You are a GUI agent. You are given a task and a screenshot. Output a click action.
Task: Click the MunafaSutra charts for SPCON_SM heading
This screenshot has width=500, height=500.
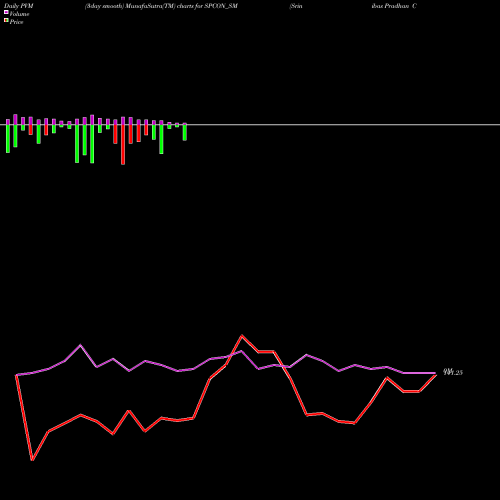click(x=161, y=6)
